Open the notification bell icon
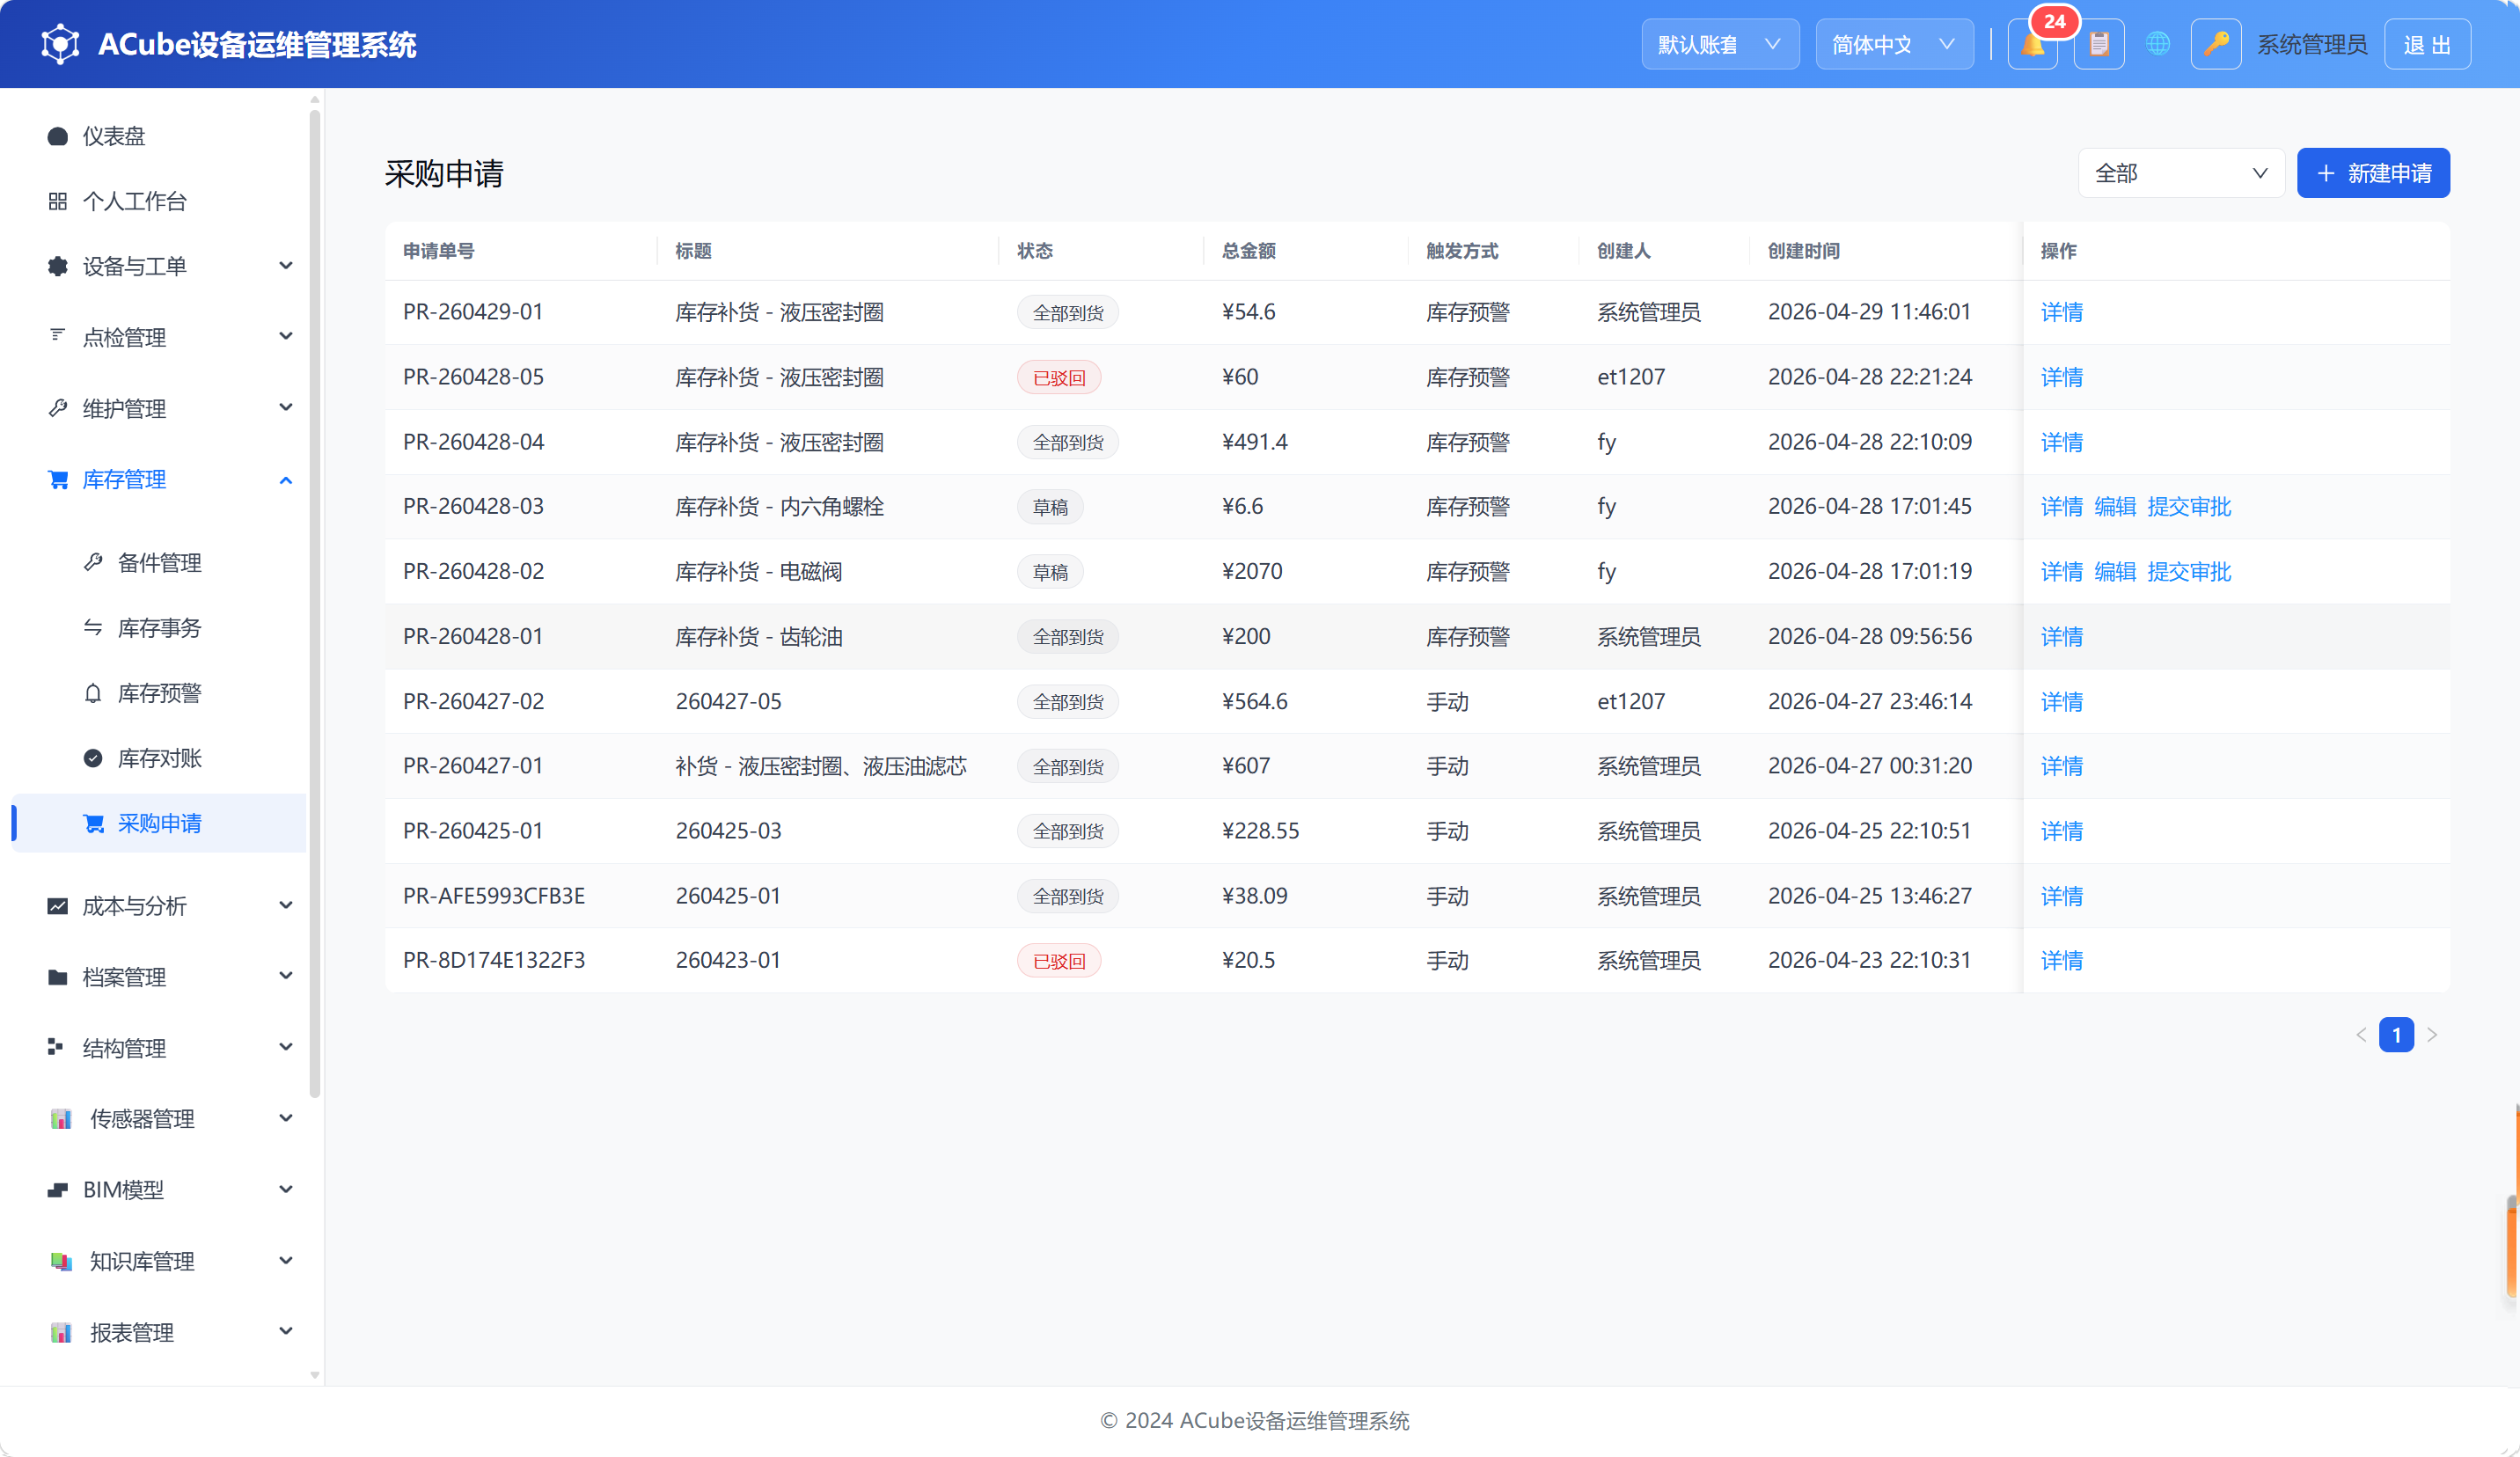The width and height of the screenshot is (2520, 1457). [2032, 44]
